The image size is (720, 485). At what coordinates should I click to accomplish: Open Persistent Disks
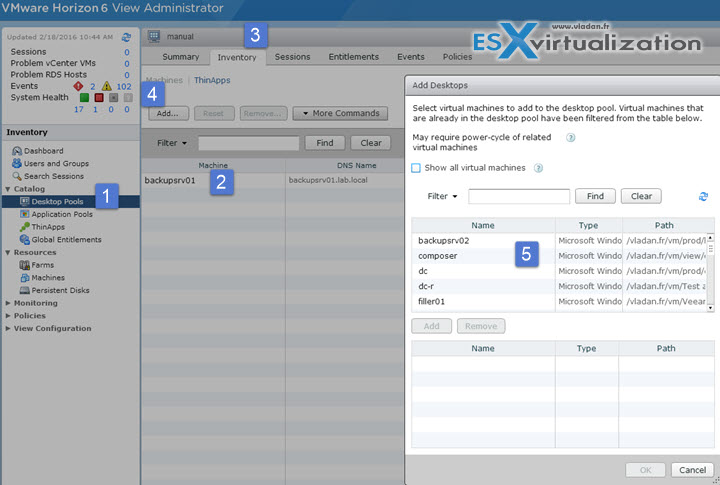click(55, 290)
